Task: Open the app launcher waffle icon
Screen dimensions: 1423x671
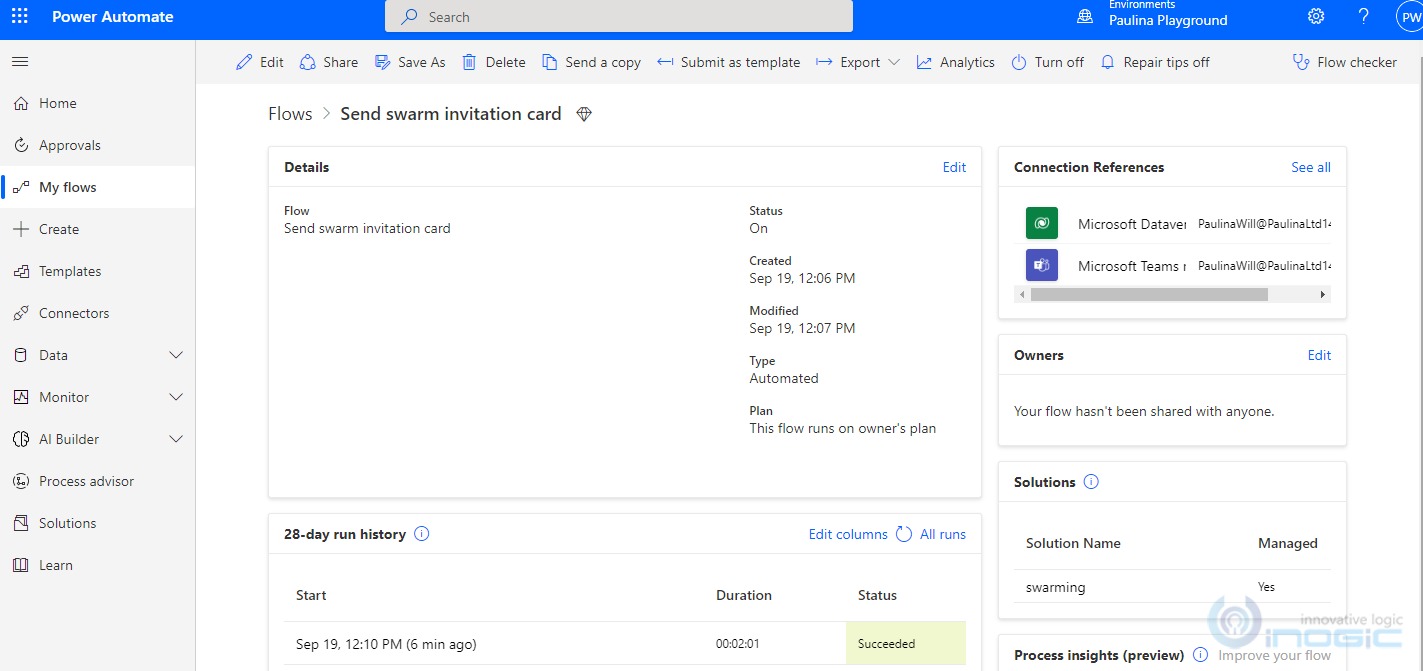Action: pos(19,17)
